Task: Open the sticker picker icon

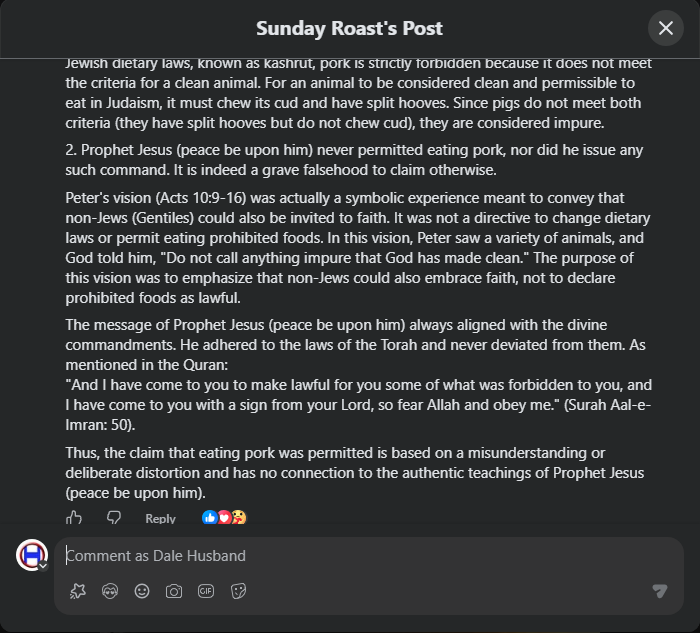Action: click(x=238, y=591)
